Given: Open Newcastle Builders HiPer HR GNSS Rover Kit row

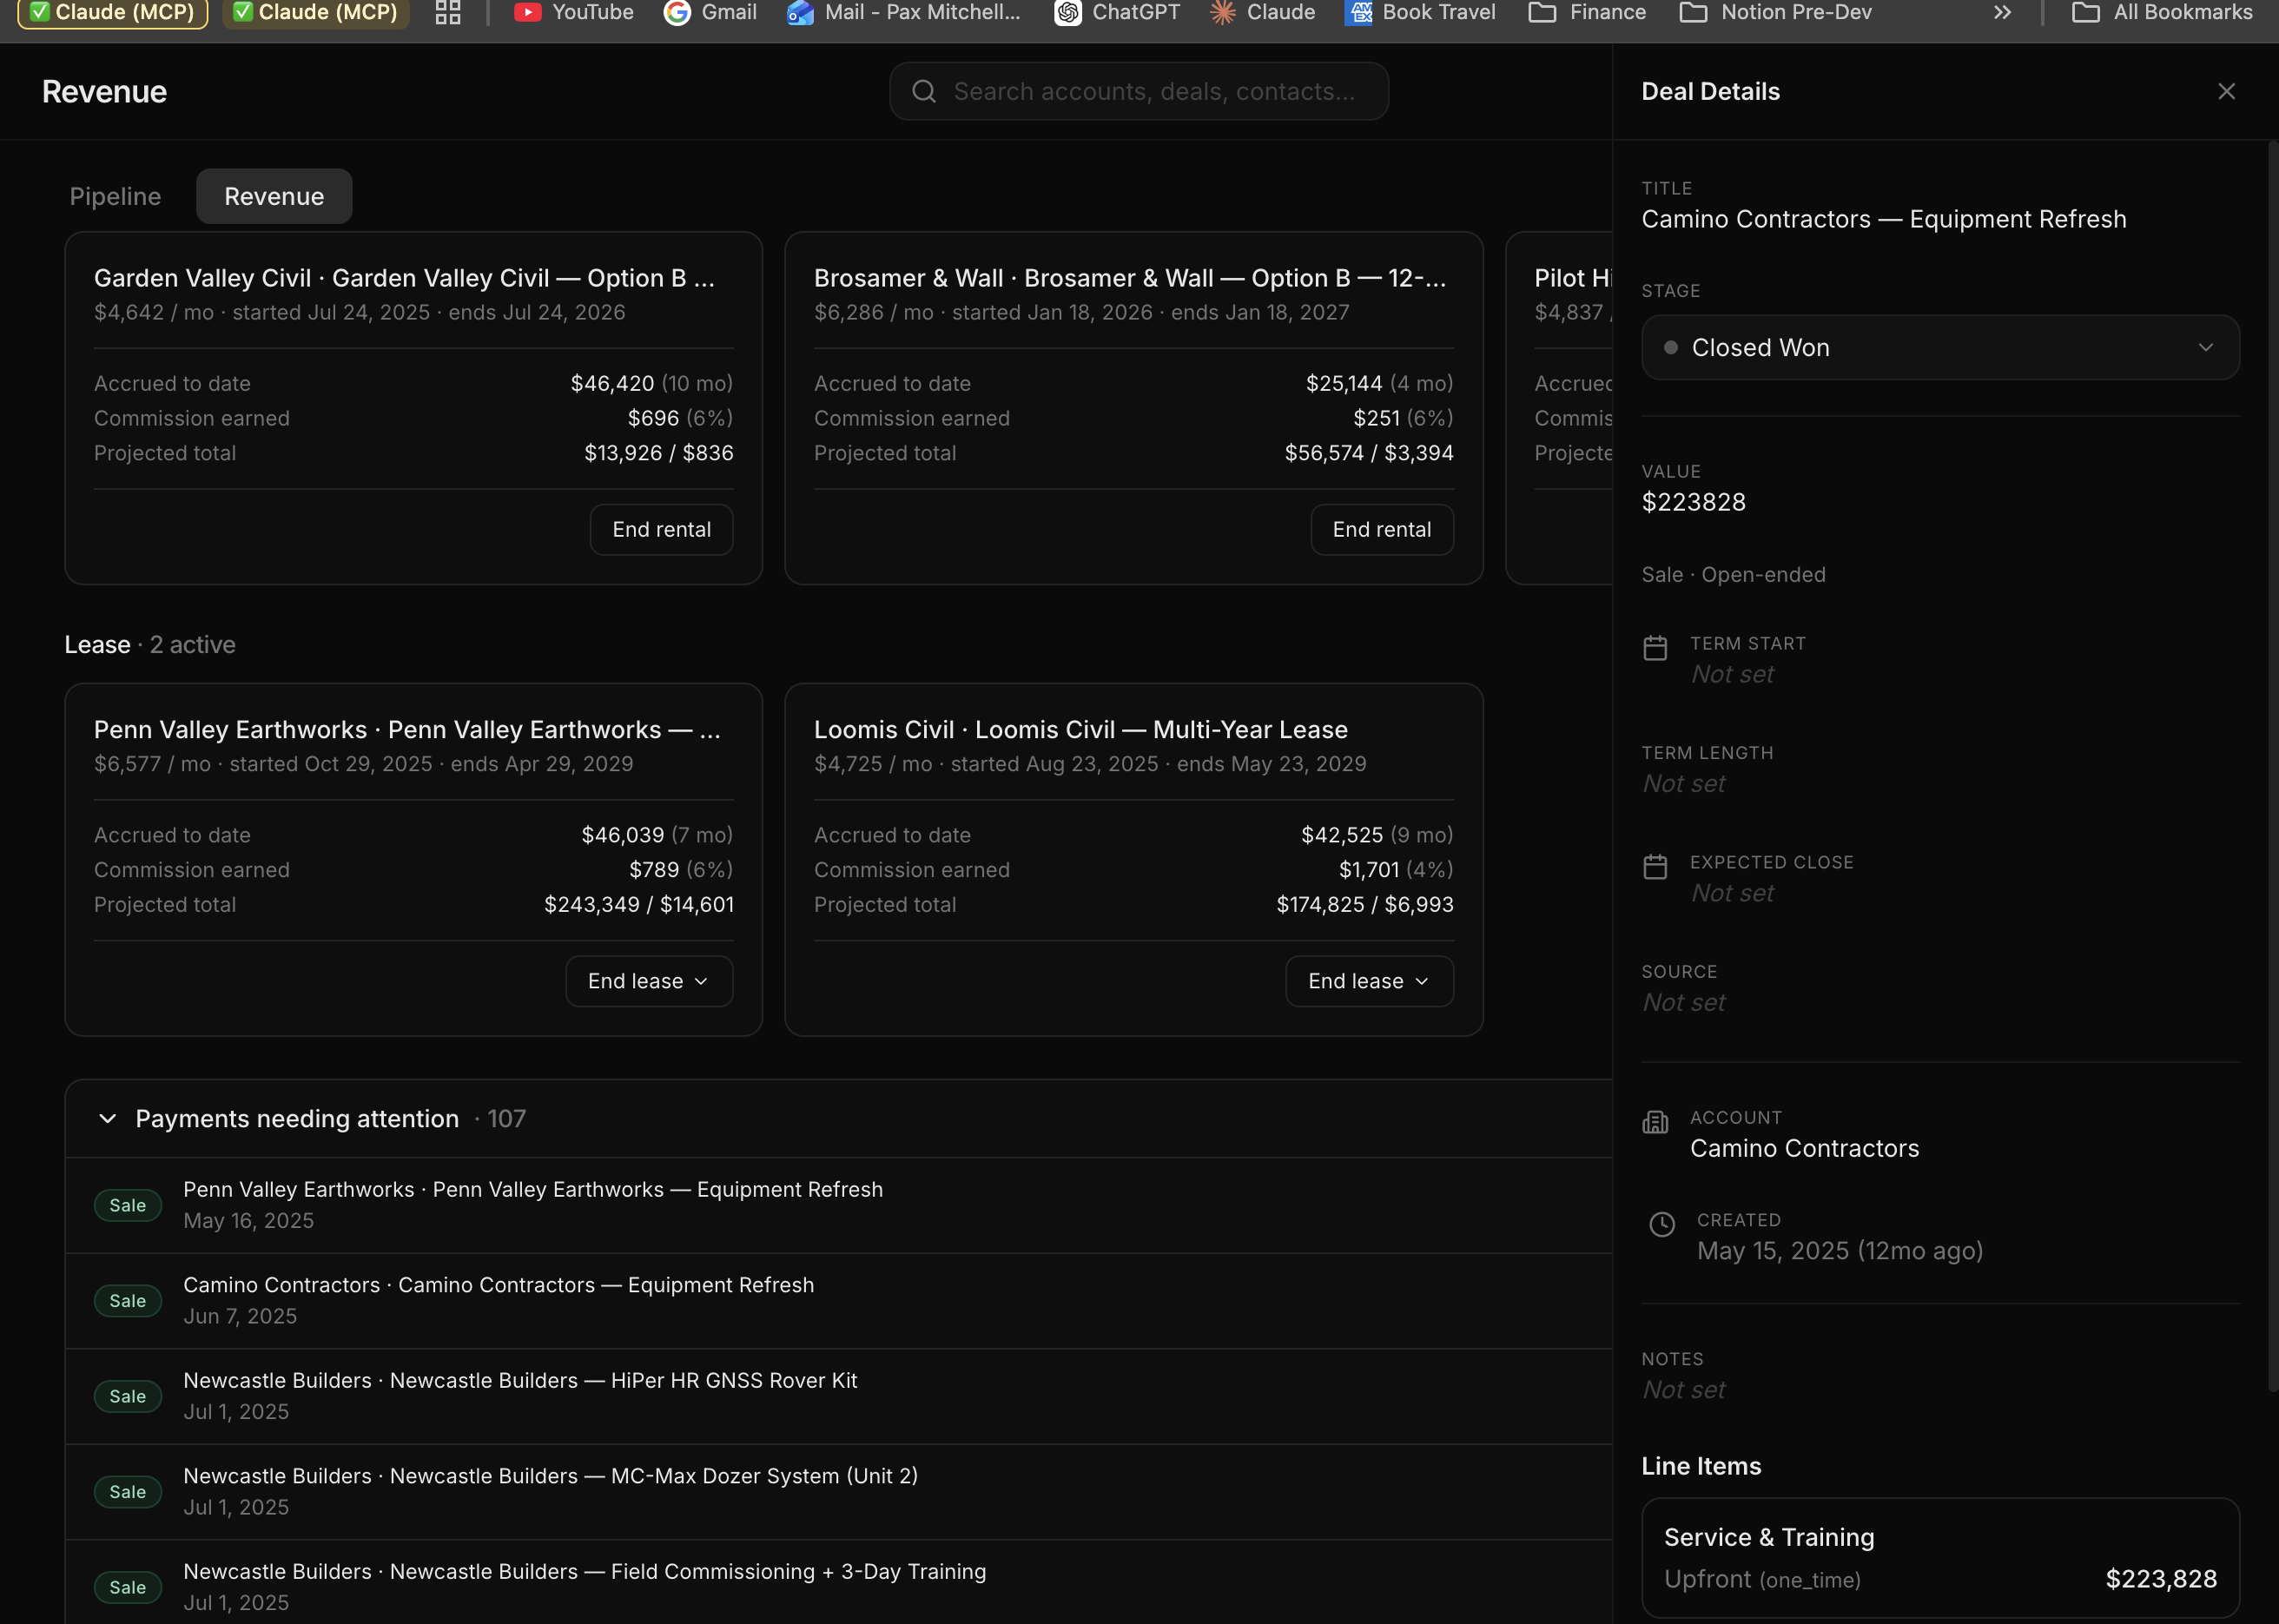Looking at the screenshot, I should (838, 1396).
